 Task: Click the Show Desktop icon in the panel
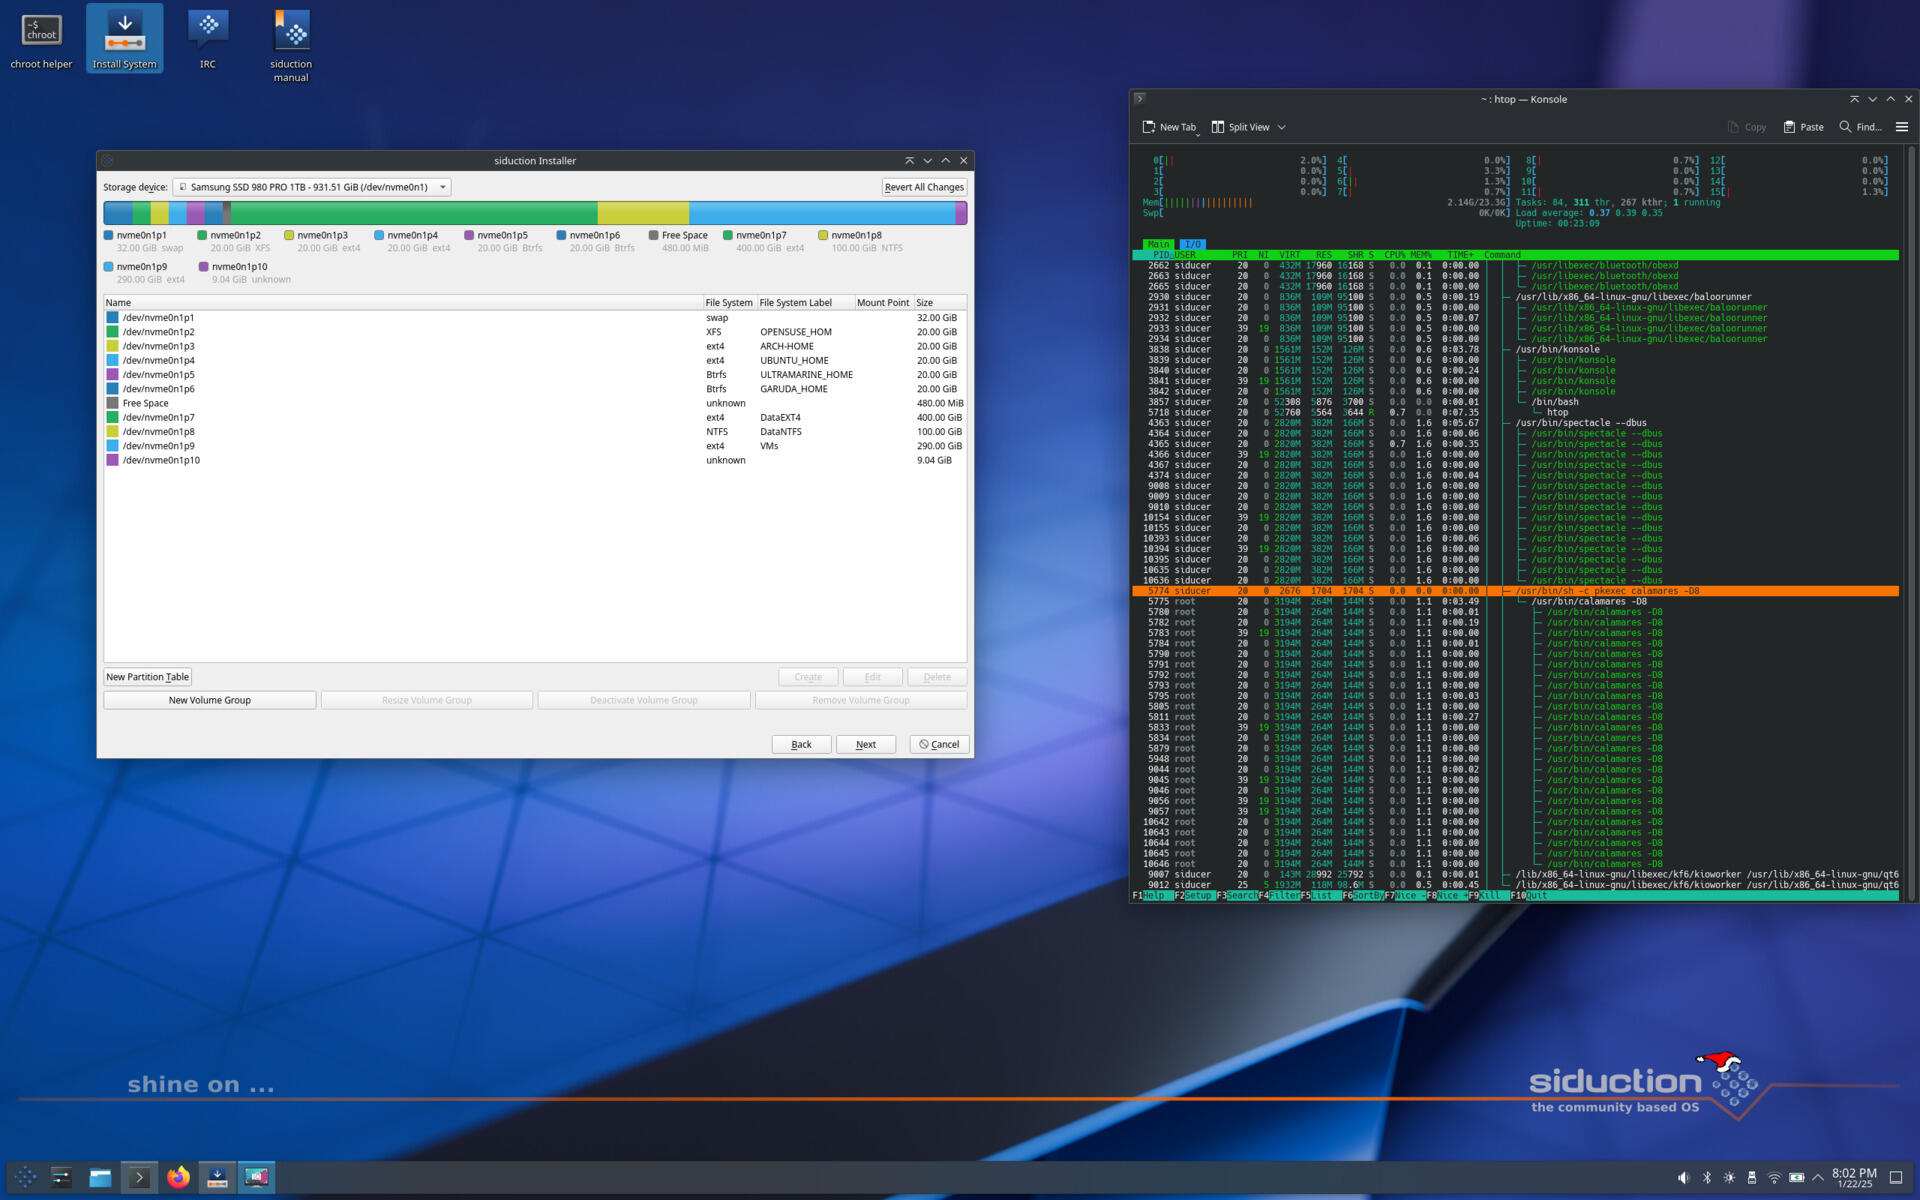pyautogui.click(x=1896, y=1177)
